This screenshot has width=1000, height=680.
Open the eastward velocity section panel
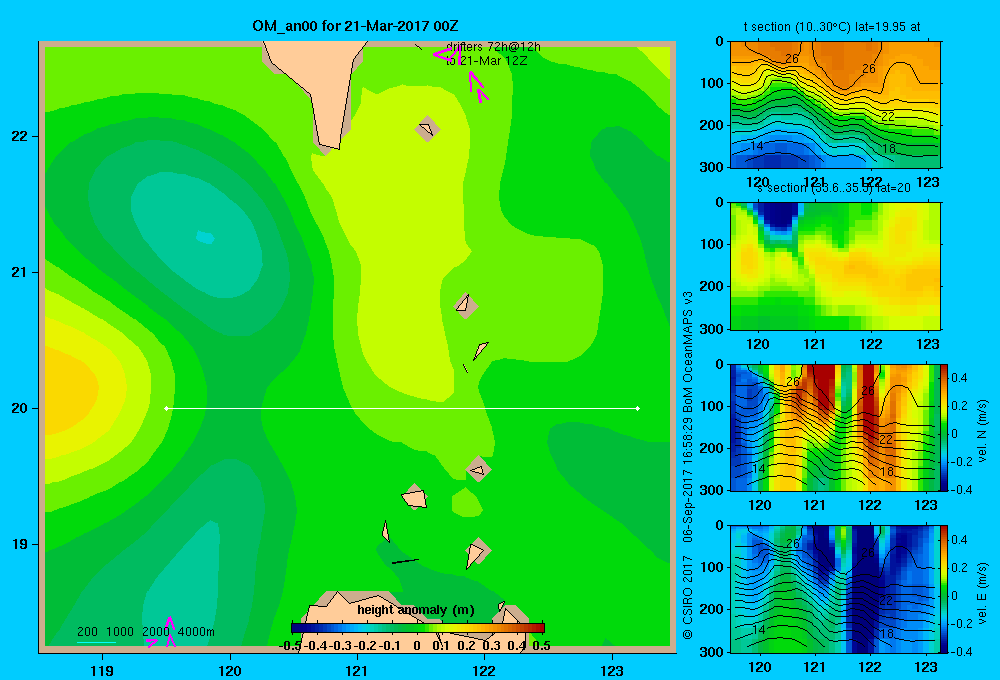point(835,589)
